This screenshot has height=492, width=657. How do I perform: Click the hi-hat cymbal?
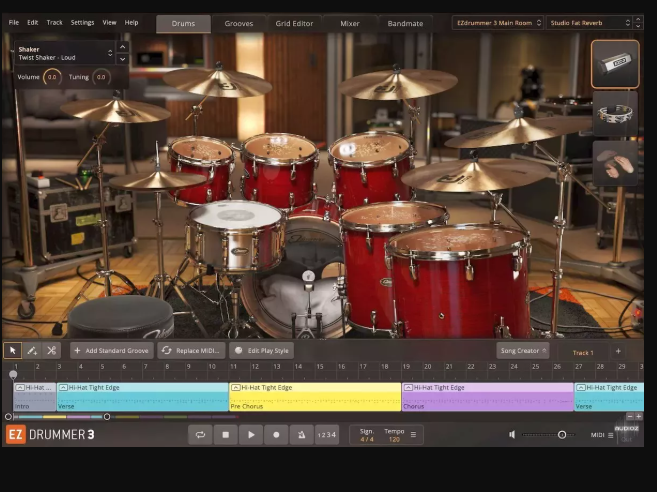pos(157,180)
